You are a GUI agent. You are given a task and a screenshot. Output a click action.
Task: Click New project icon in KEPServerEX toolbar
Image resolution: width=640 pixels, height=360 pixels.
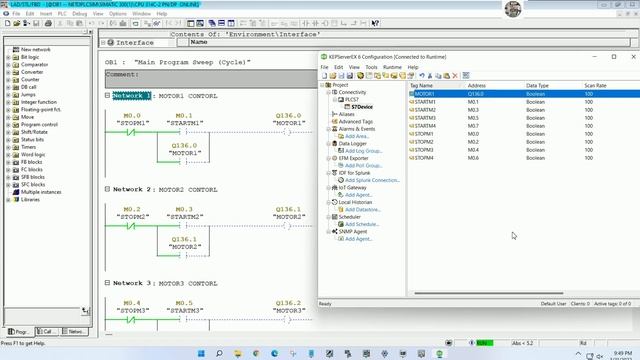pyautogui.click(x=324, y=76)
